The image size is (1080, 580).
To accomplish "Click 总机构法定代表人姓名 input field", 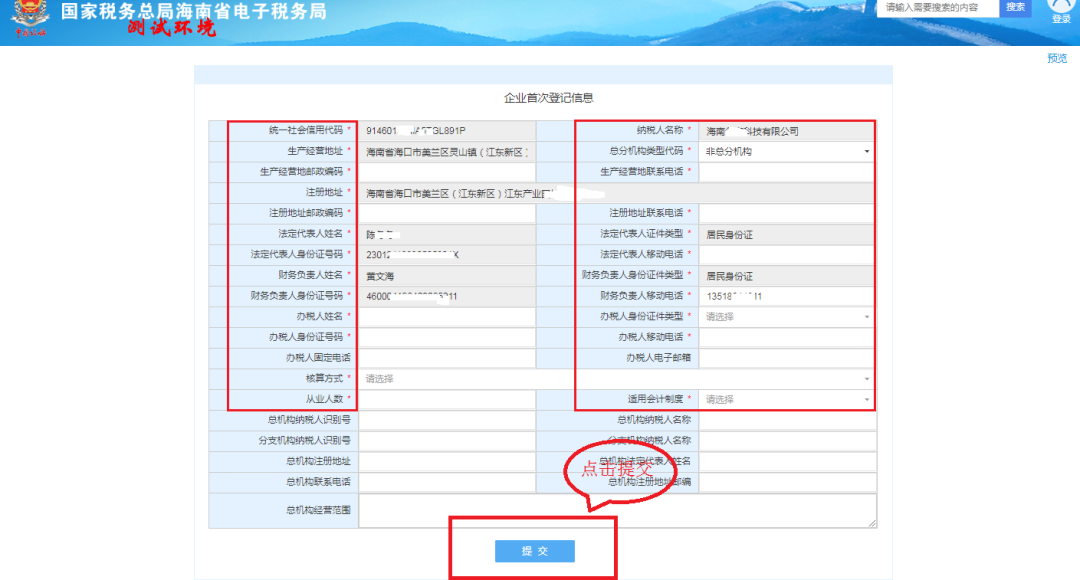I will [x=787, y=462].
